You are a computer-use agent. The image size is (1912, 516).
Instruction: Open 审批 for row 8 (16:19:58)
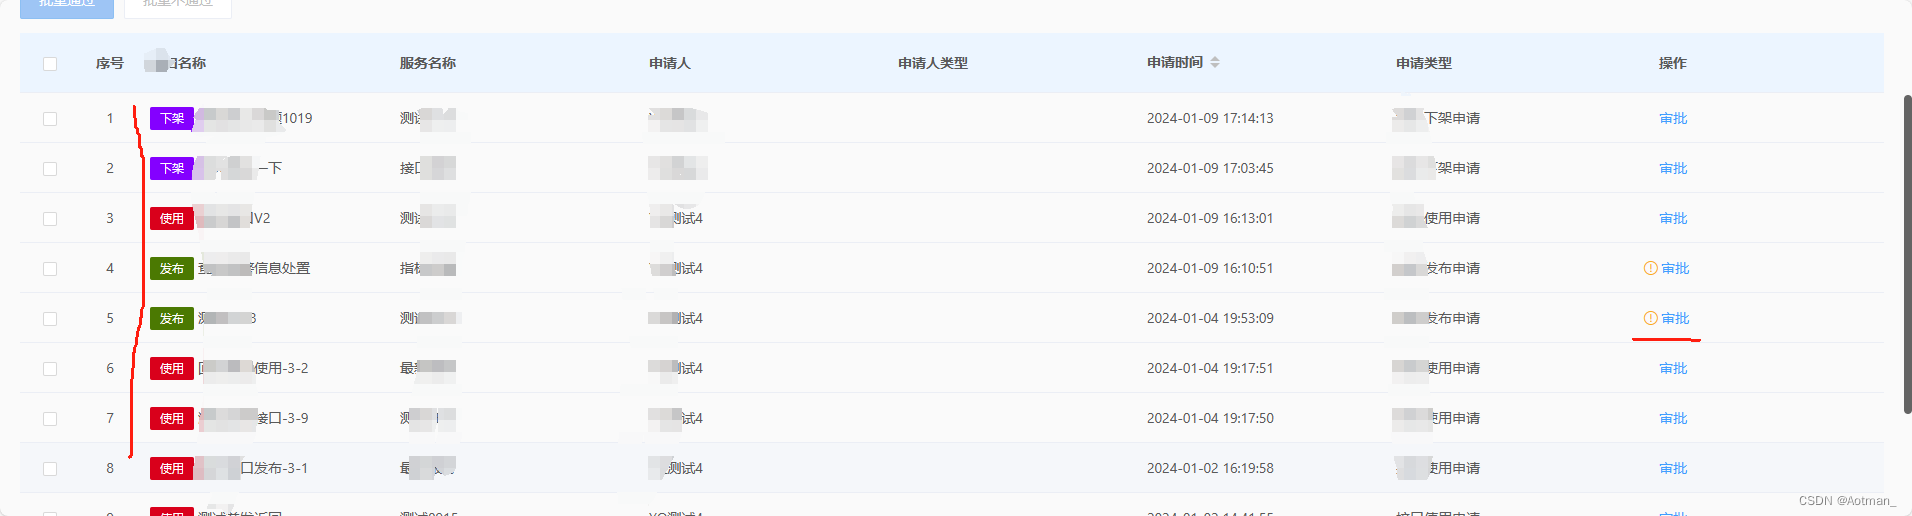(1673, 468)
